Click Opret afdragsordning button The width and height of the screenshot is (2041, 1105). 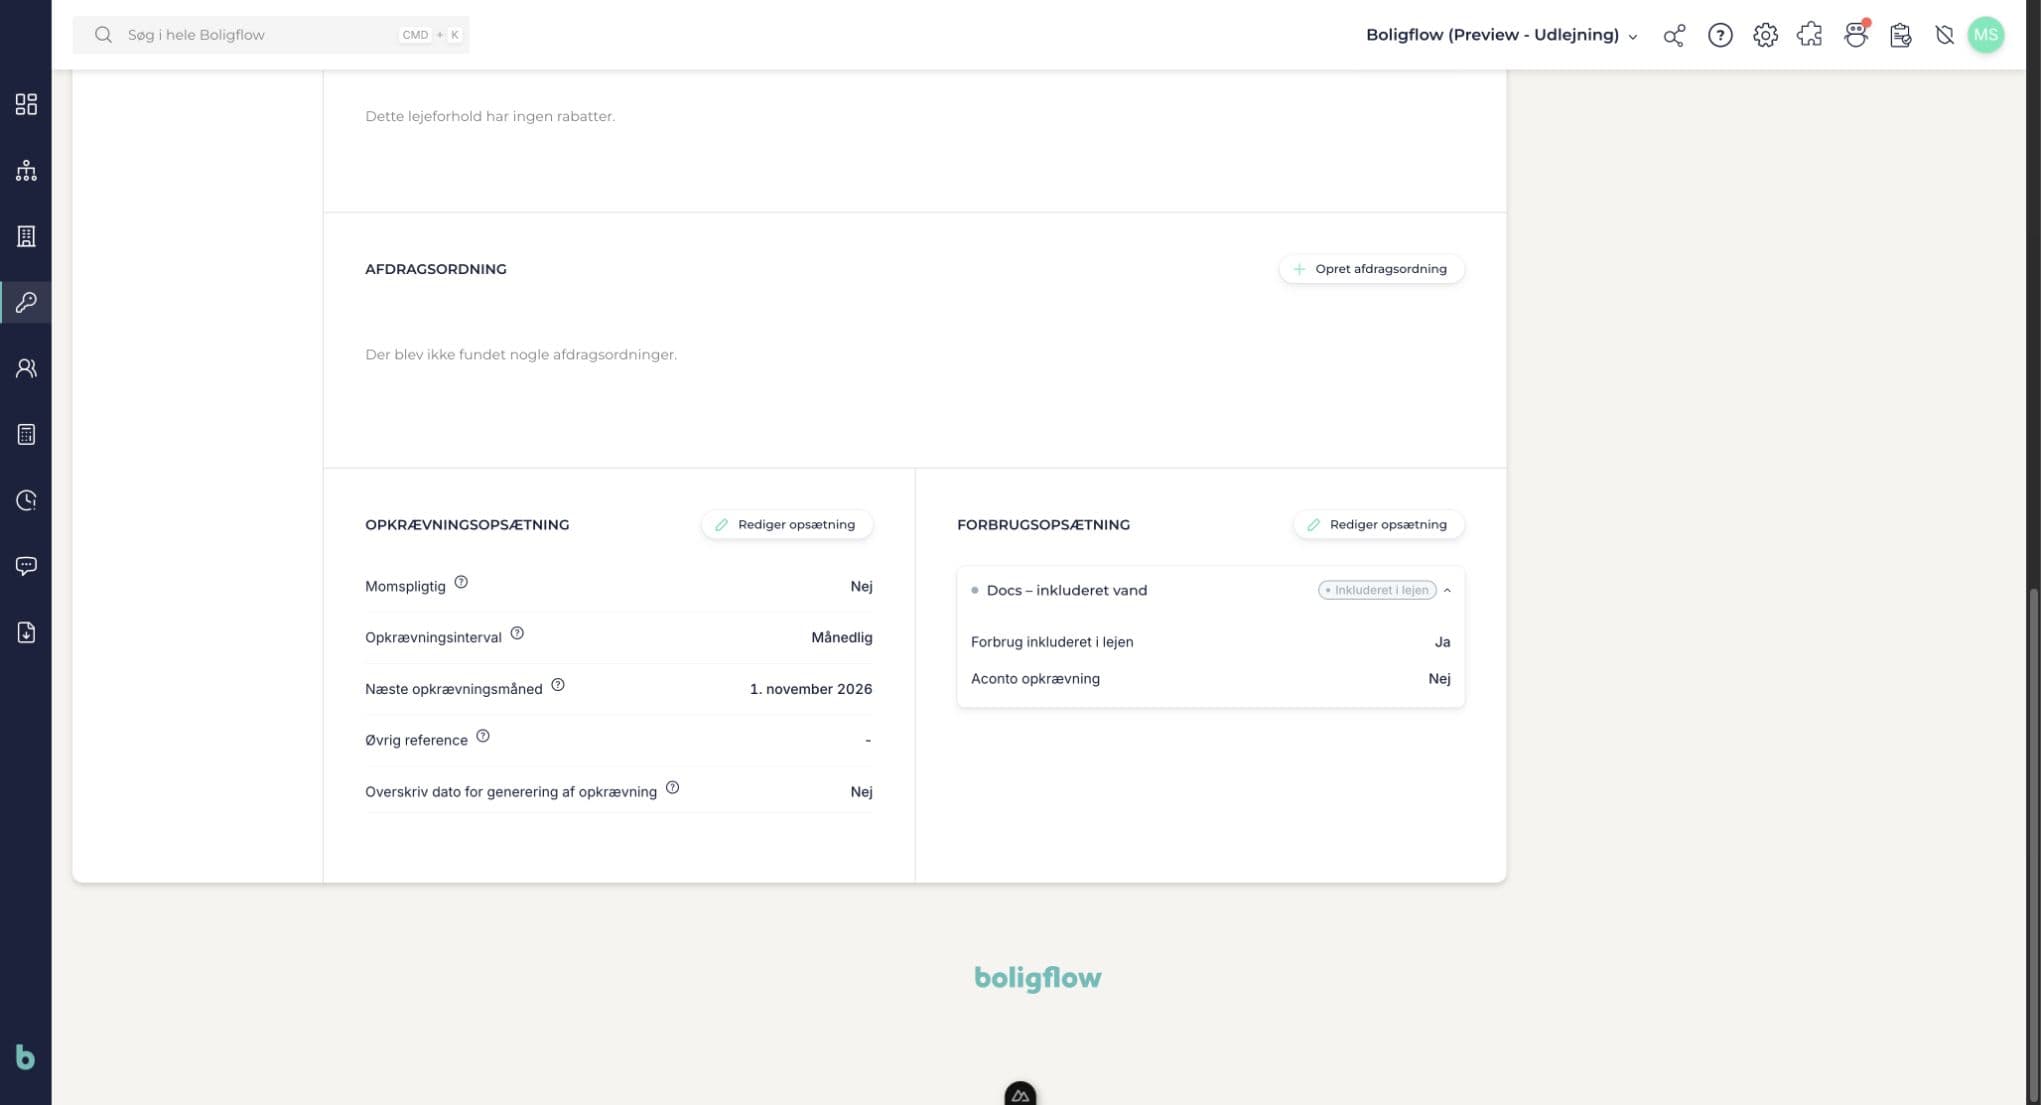[1371, 269]
